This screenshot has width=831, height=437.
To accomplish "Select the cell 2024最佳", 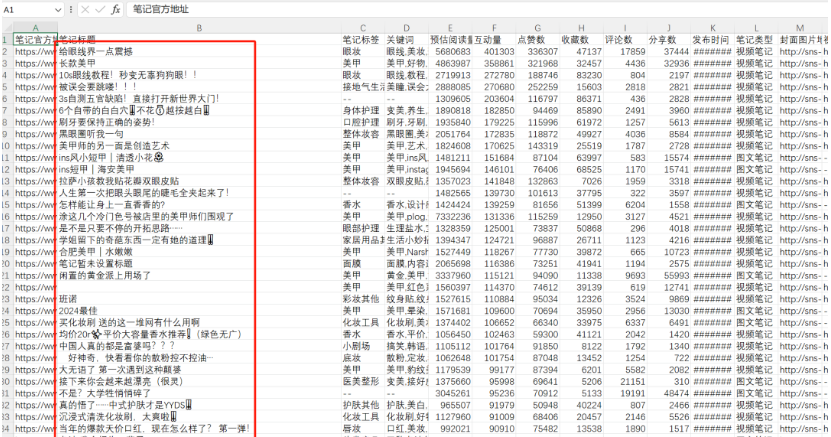I will [x=199, y=311].
